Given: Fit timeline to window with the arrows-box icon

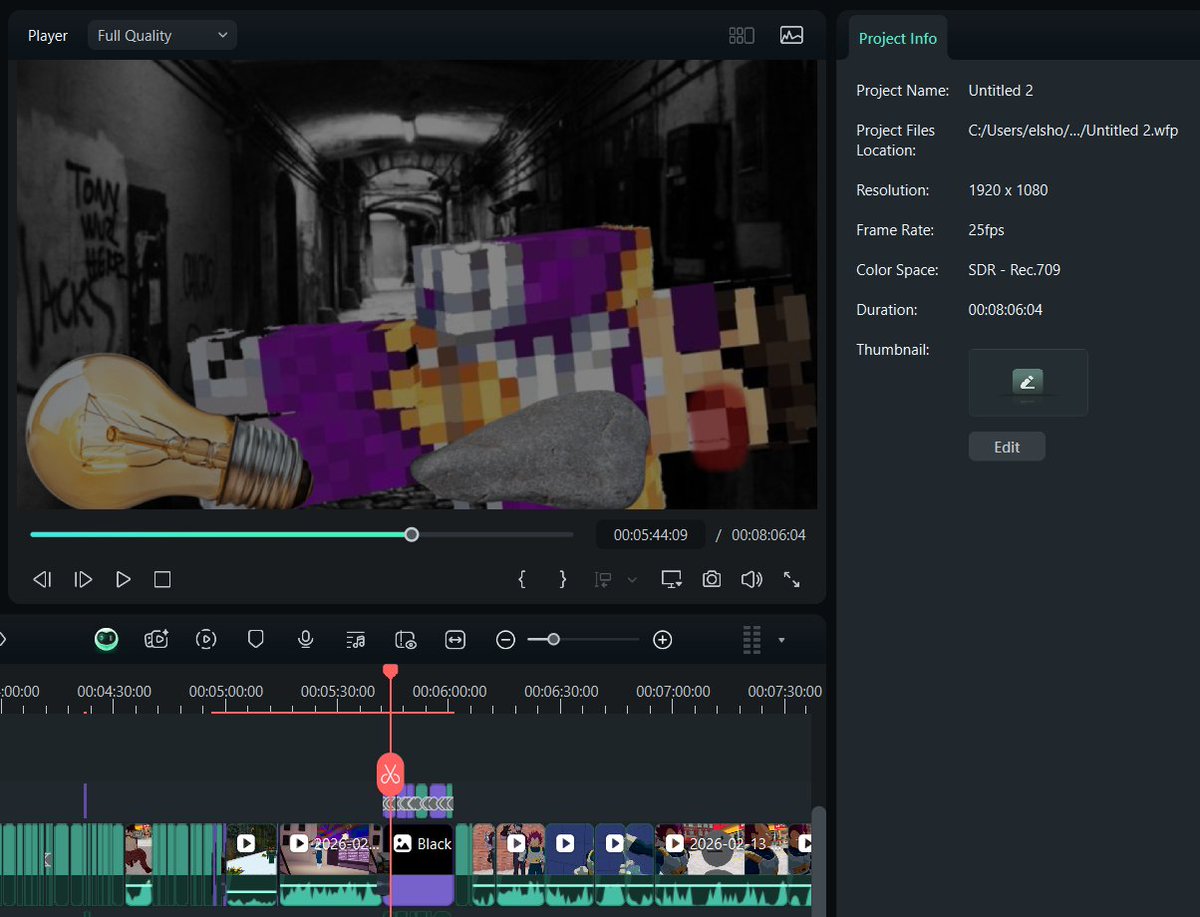Looking at the screenshot, I should point(456,640).
